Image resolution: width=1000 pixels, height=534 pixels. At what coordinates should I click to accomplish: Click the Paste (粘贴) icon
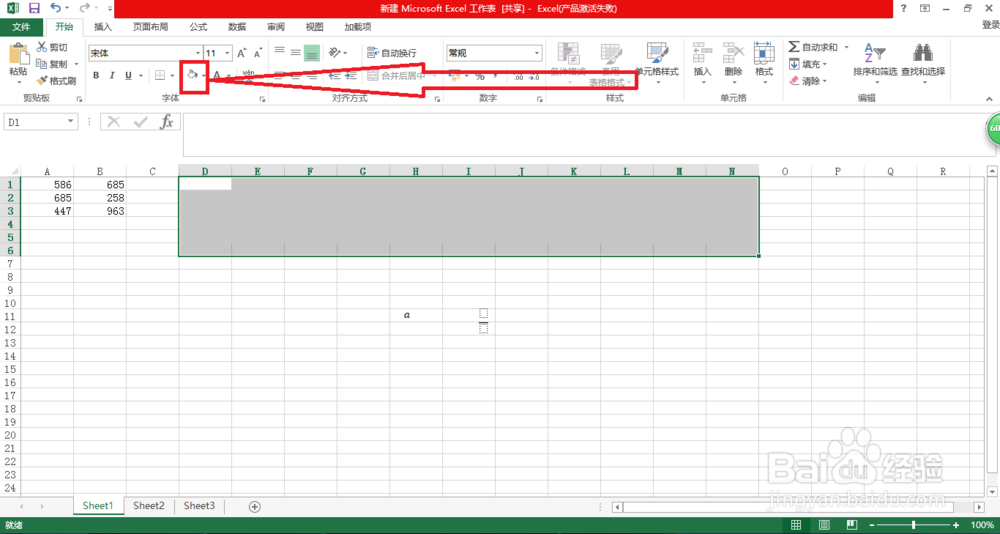18,56
